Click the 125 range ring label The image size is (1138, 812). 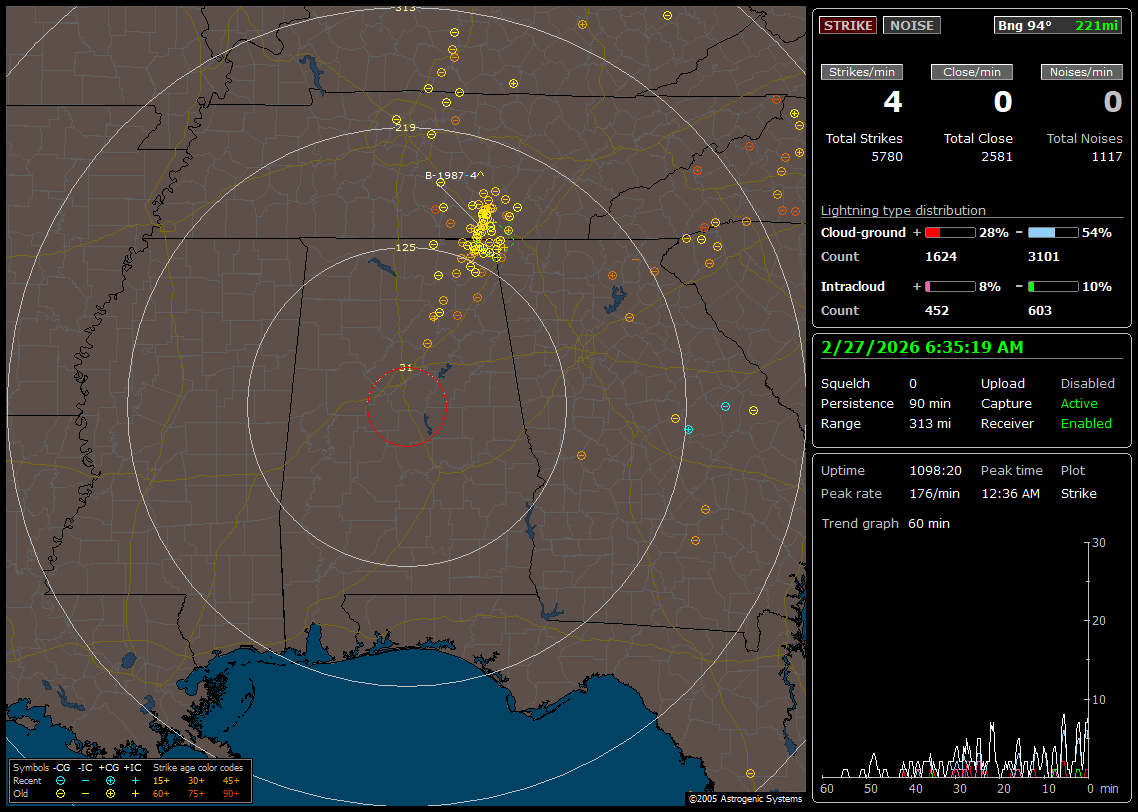coord(405,247)
